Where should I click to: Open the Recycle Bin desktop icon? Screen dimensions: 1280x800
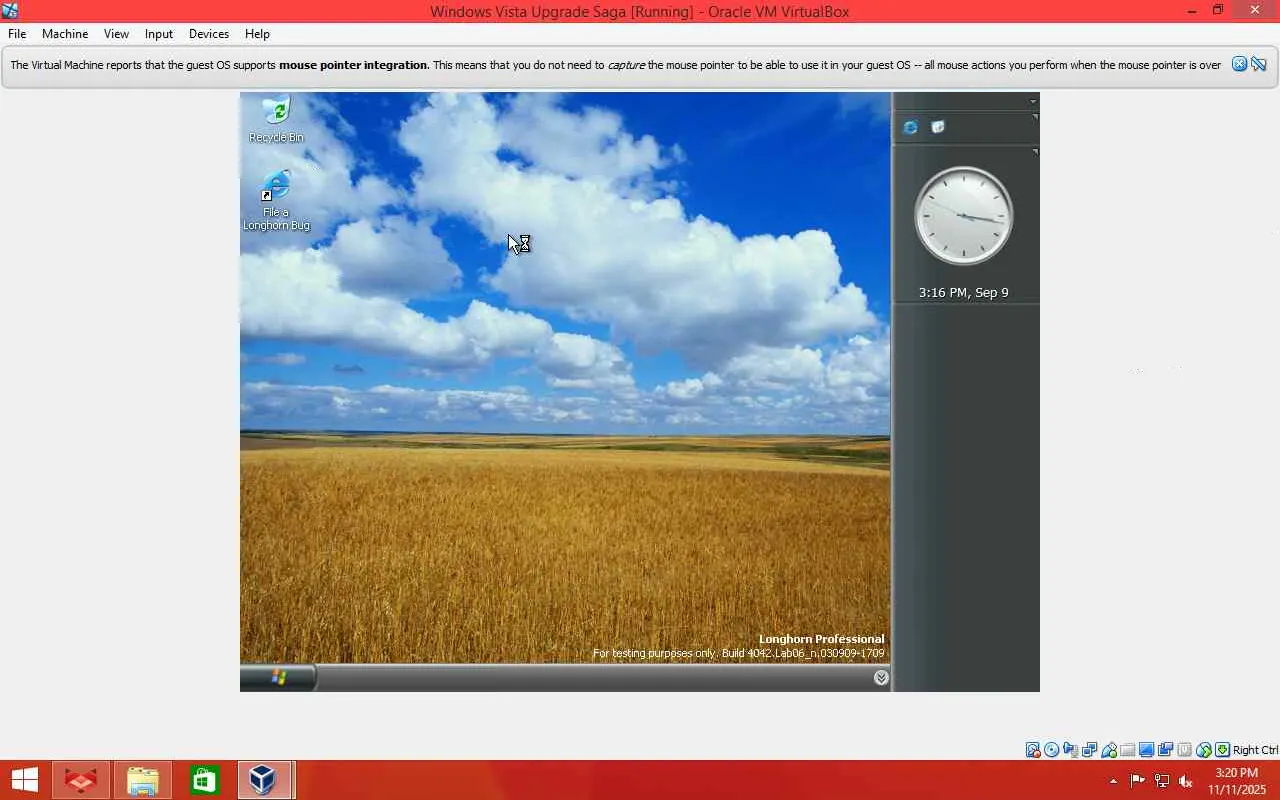(x=276, y=119)
